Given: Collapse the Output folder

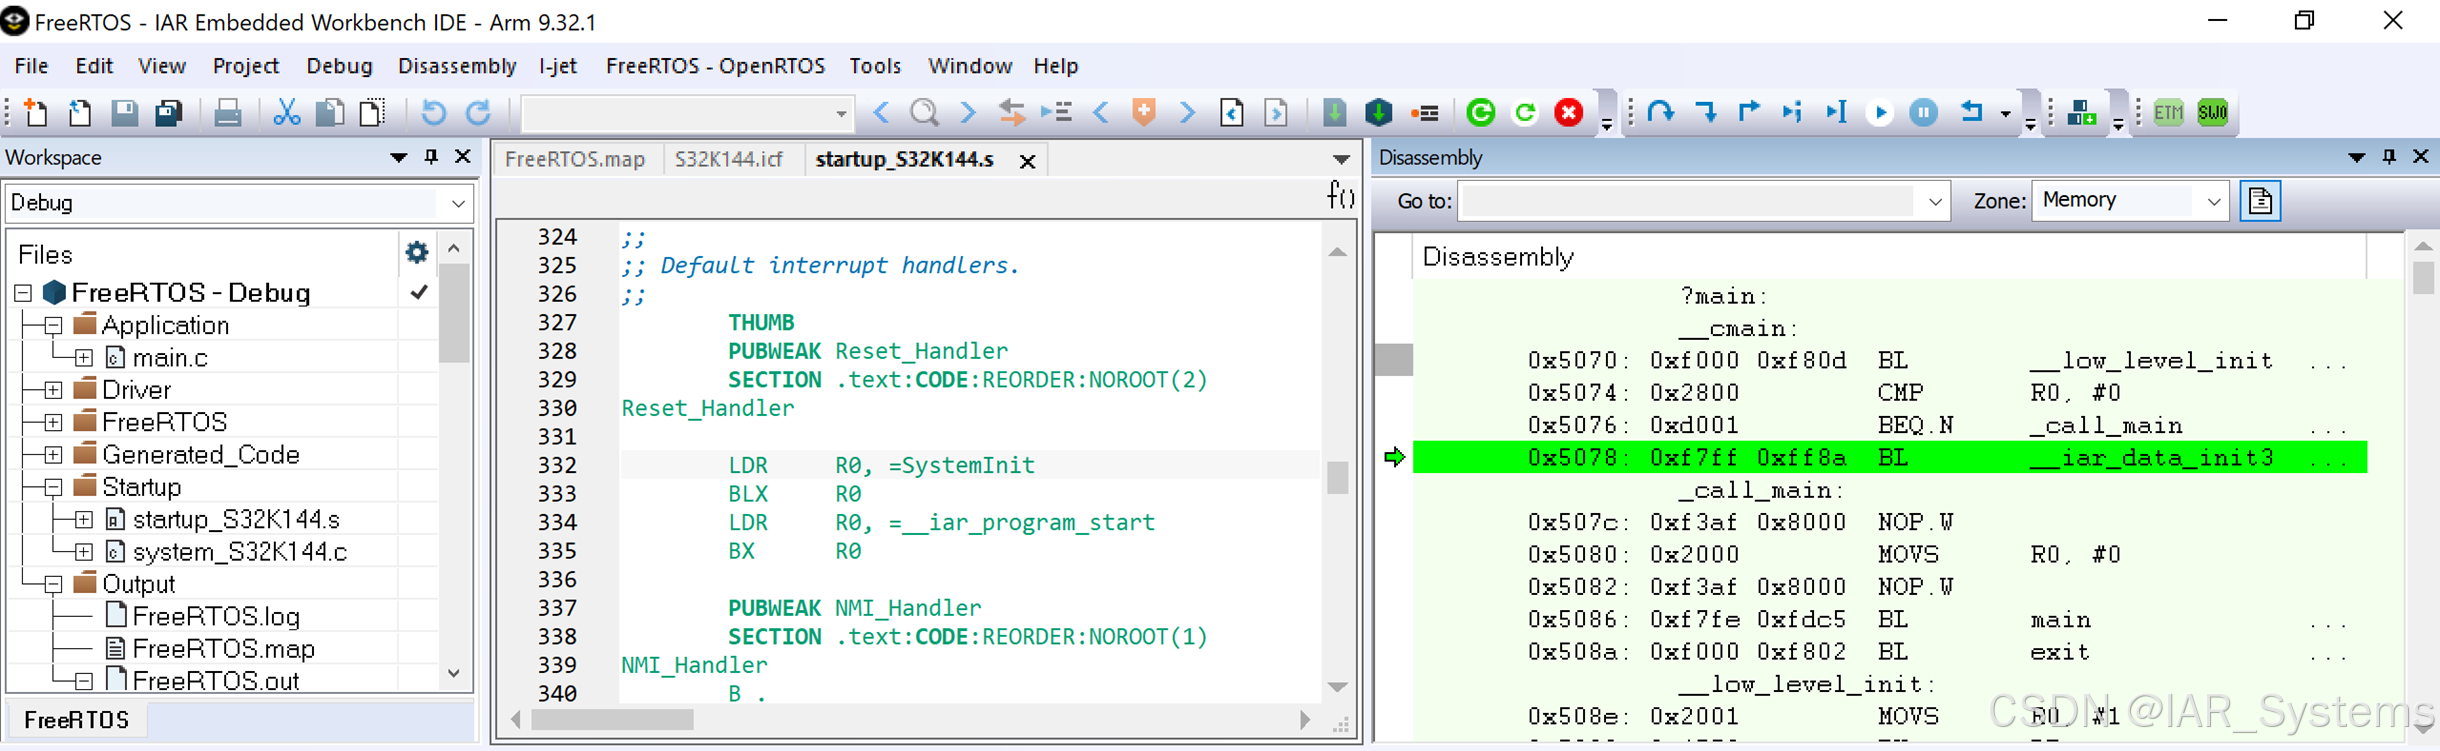Looking at the screenshot, I should tap(53, 584).
